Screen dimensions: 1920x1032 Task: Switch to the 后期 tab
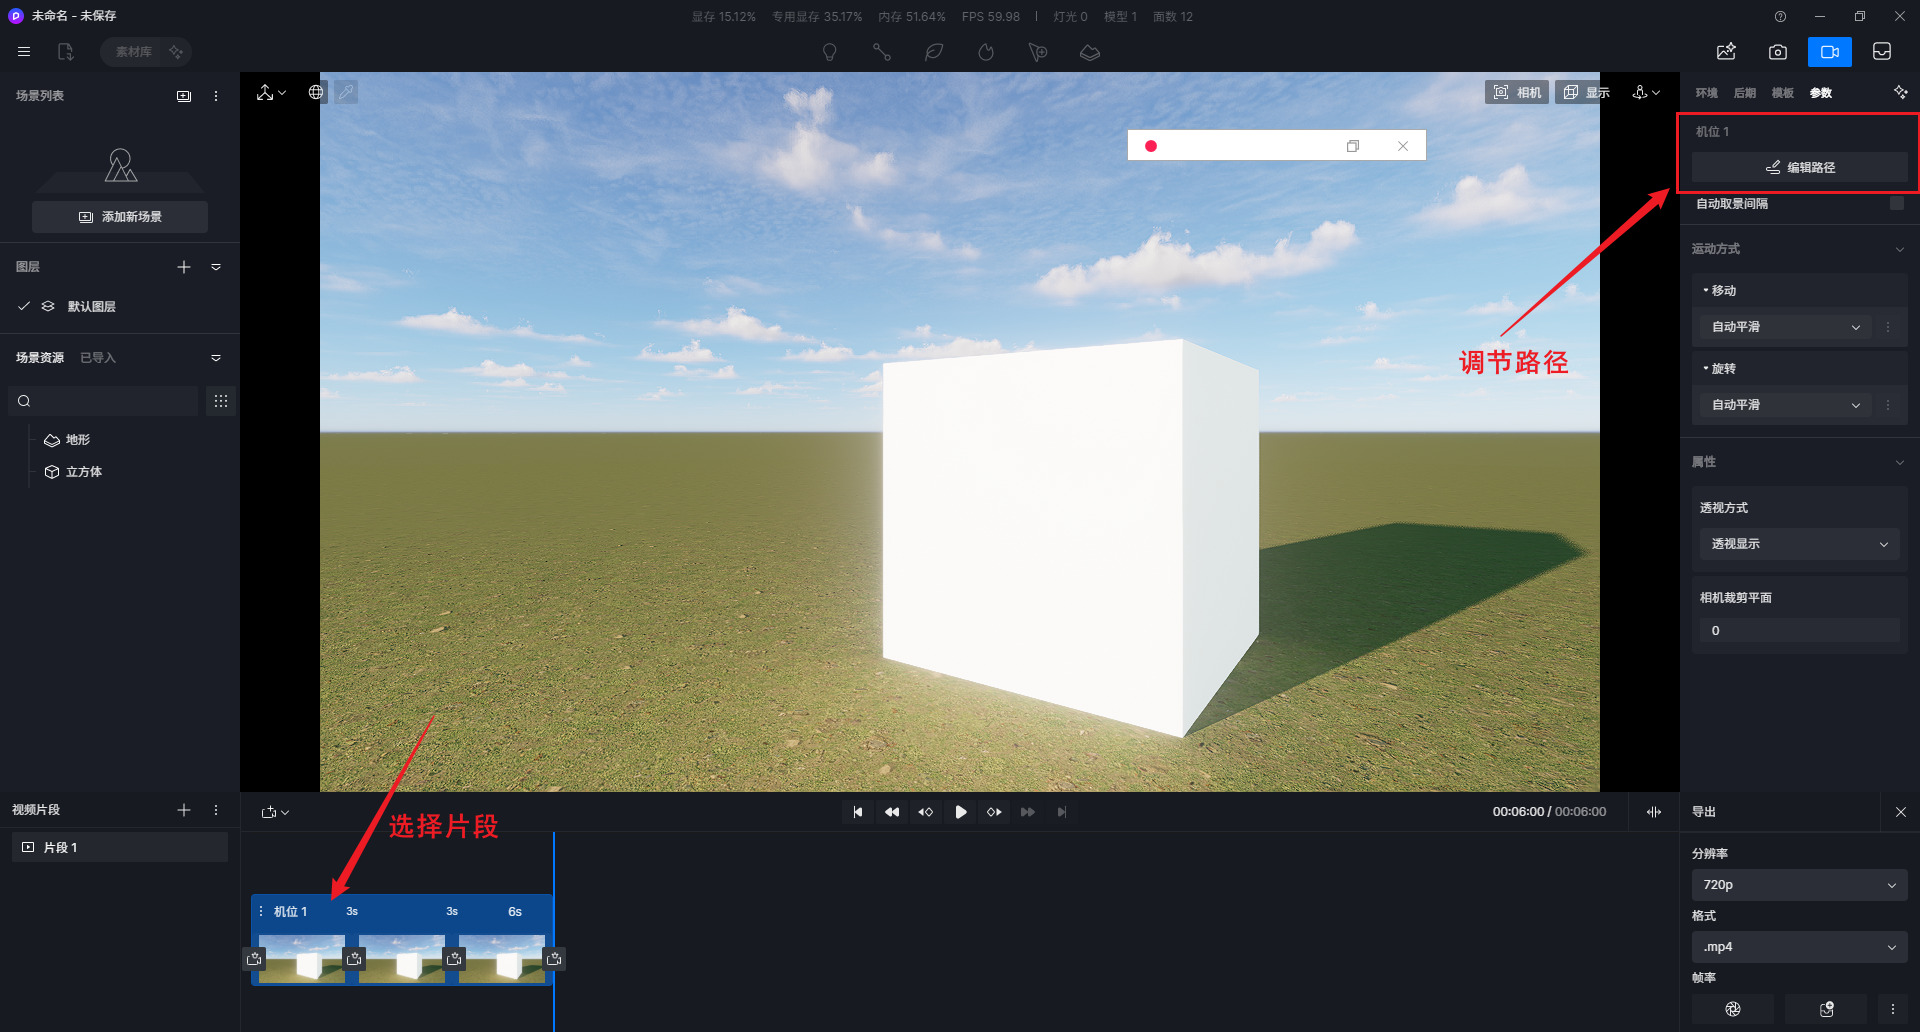tap(1744, 93)
